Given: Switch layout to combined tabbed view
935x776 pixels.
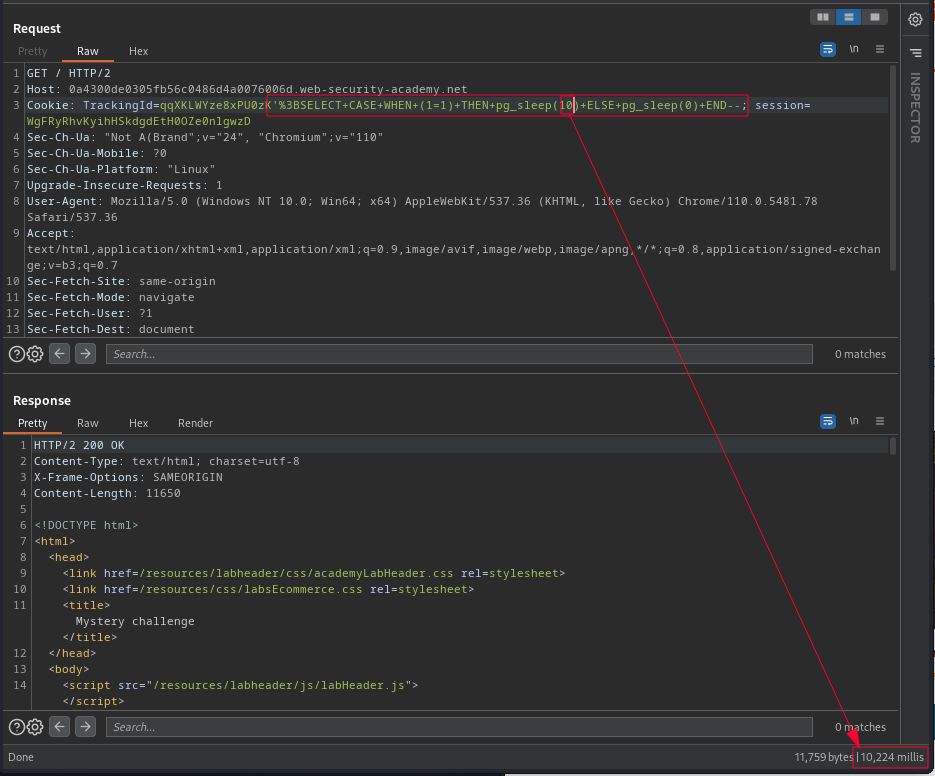Looking at the screenshot, I should point(875,17).
